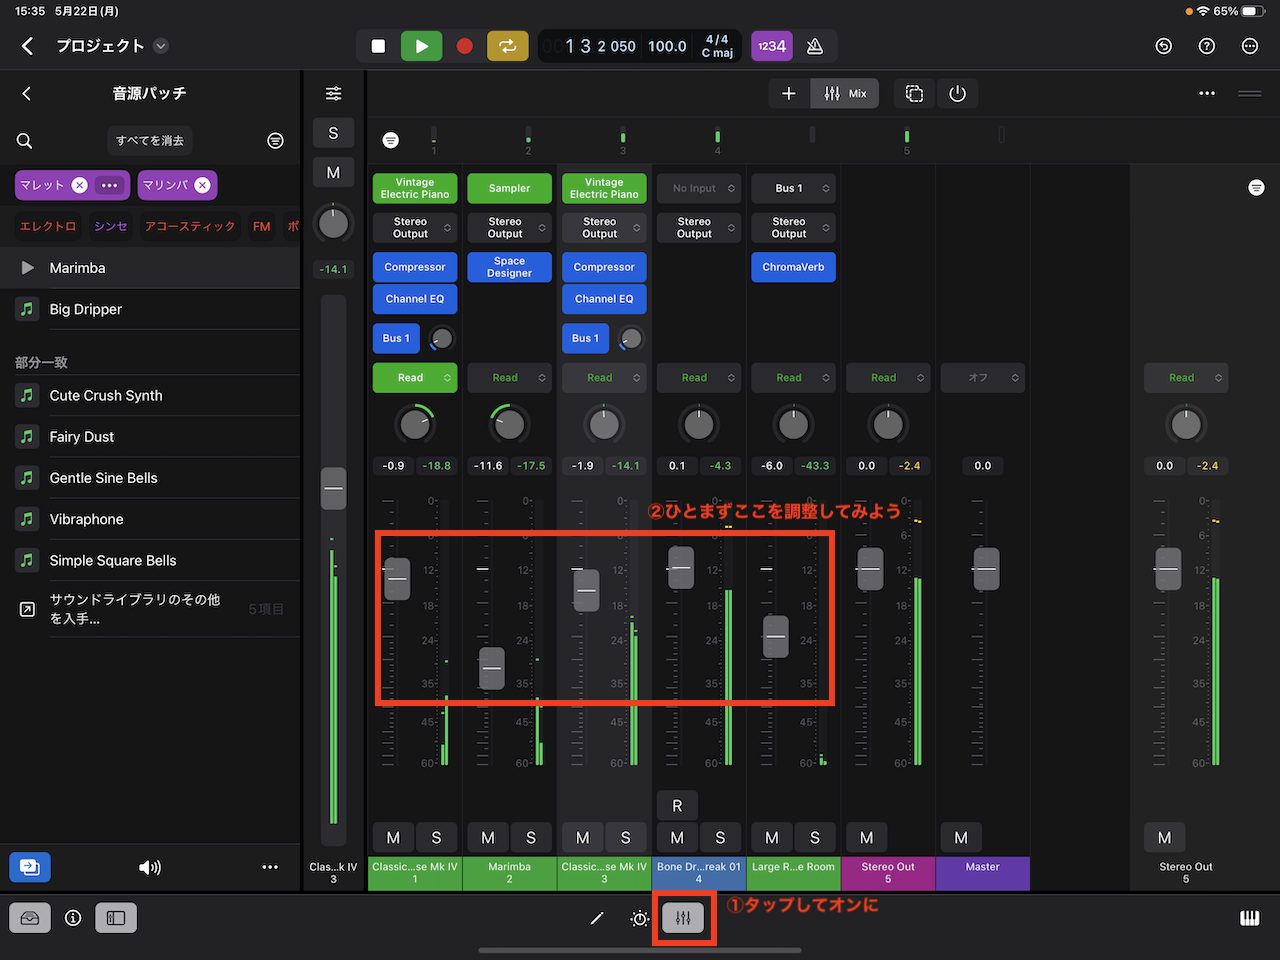
Task: Preview the Marimba patch with play triangle
Action: tap(27, 268)
